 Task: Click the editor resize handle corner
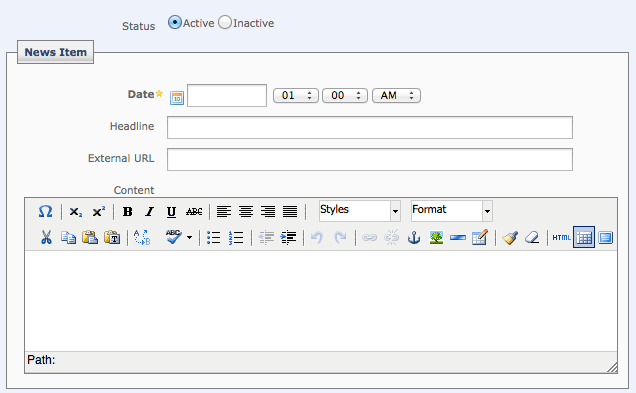tap(612, 367)
